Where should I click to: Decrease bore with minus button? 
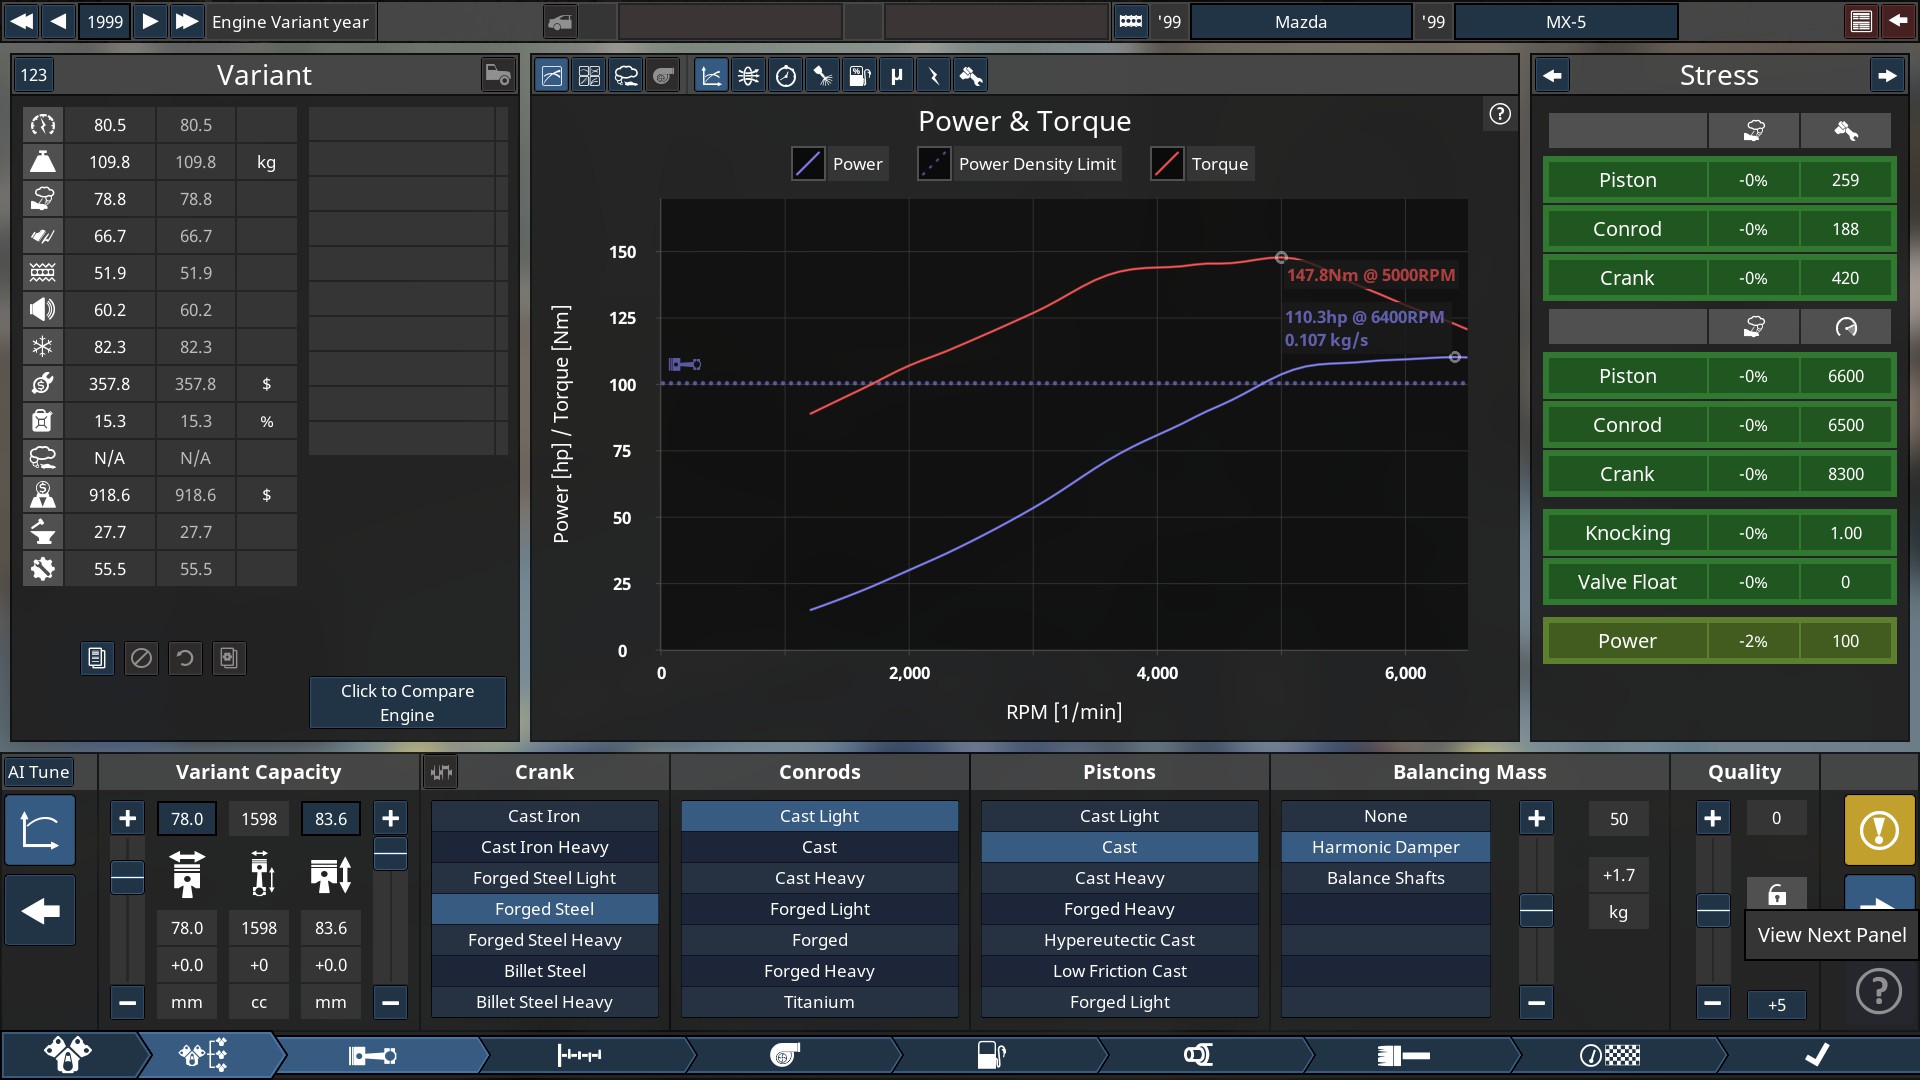tap(127, 1002)
